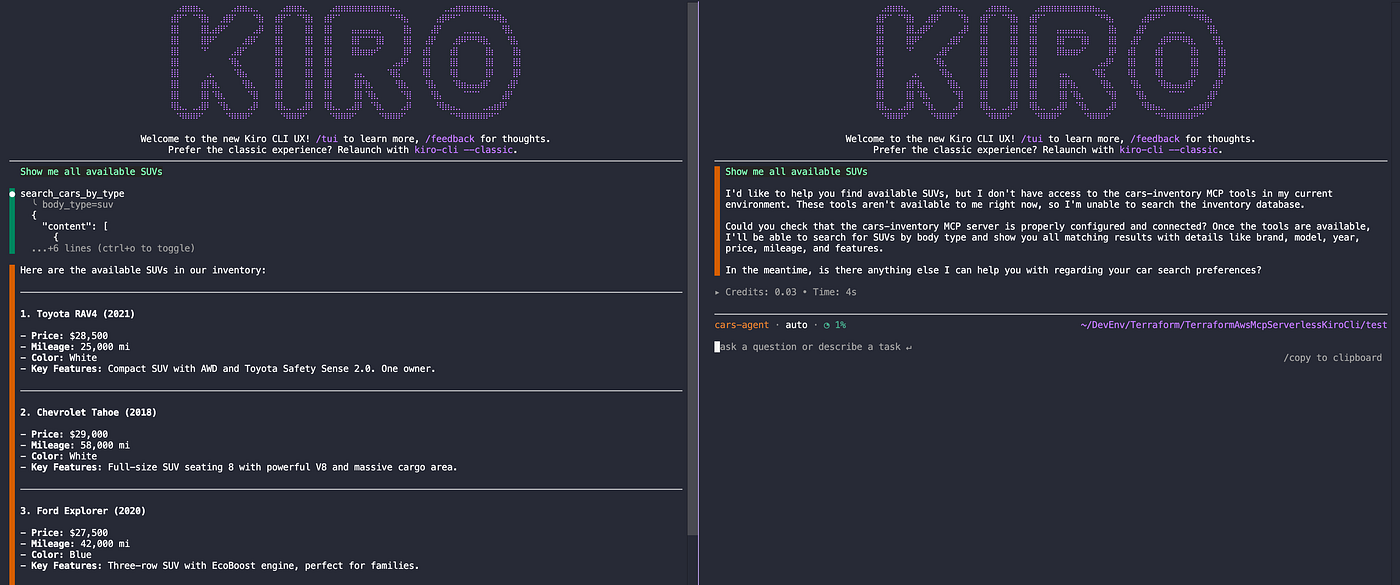1400x585 pixels.
Task: Click the 'Price: $28,500' line
Action: [x=64, y=336]
